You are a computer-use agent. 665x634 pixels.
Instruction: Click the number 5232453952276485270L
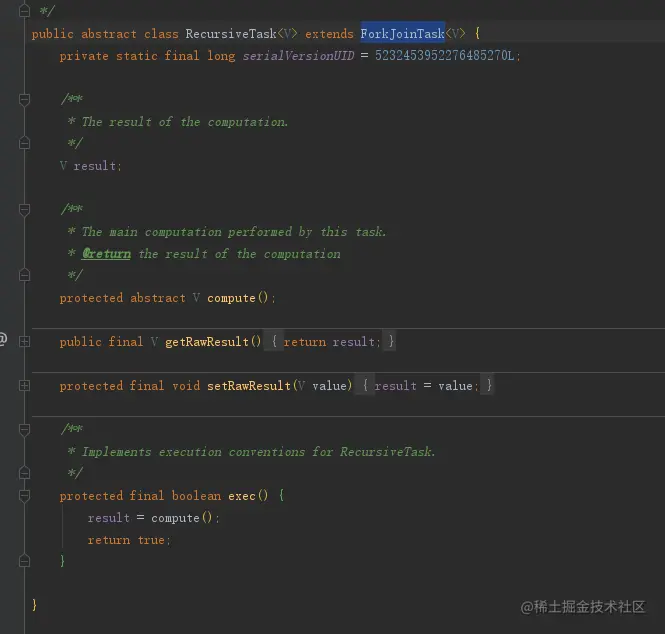pyautogui.click(x=444, y=56)
